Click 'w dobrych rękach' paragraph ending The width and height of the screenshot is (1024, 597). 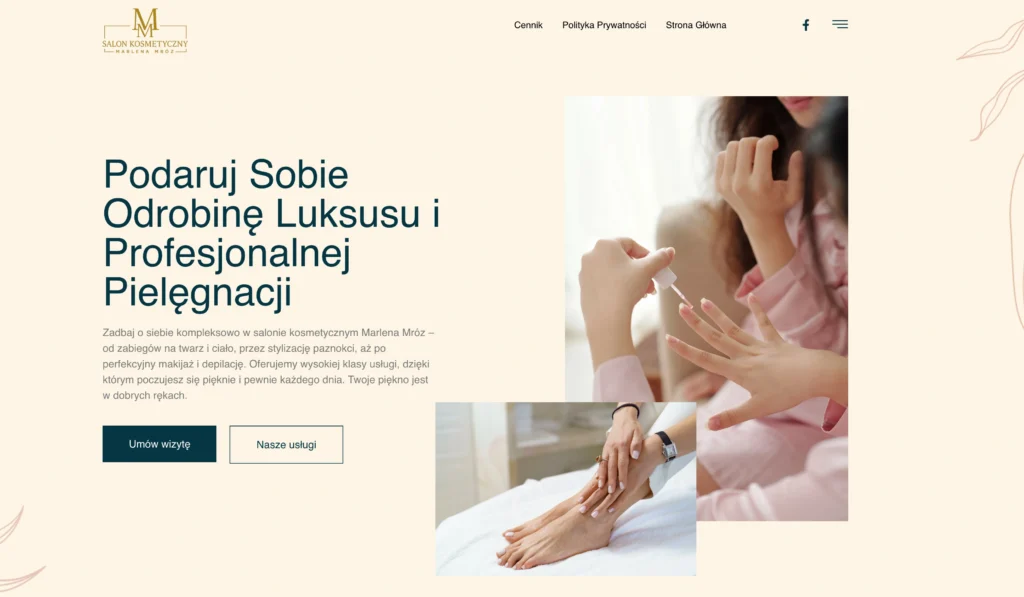145,395
